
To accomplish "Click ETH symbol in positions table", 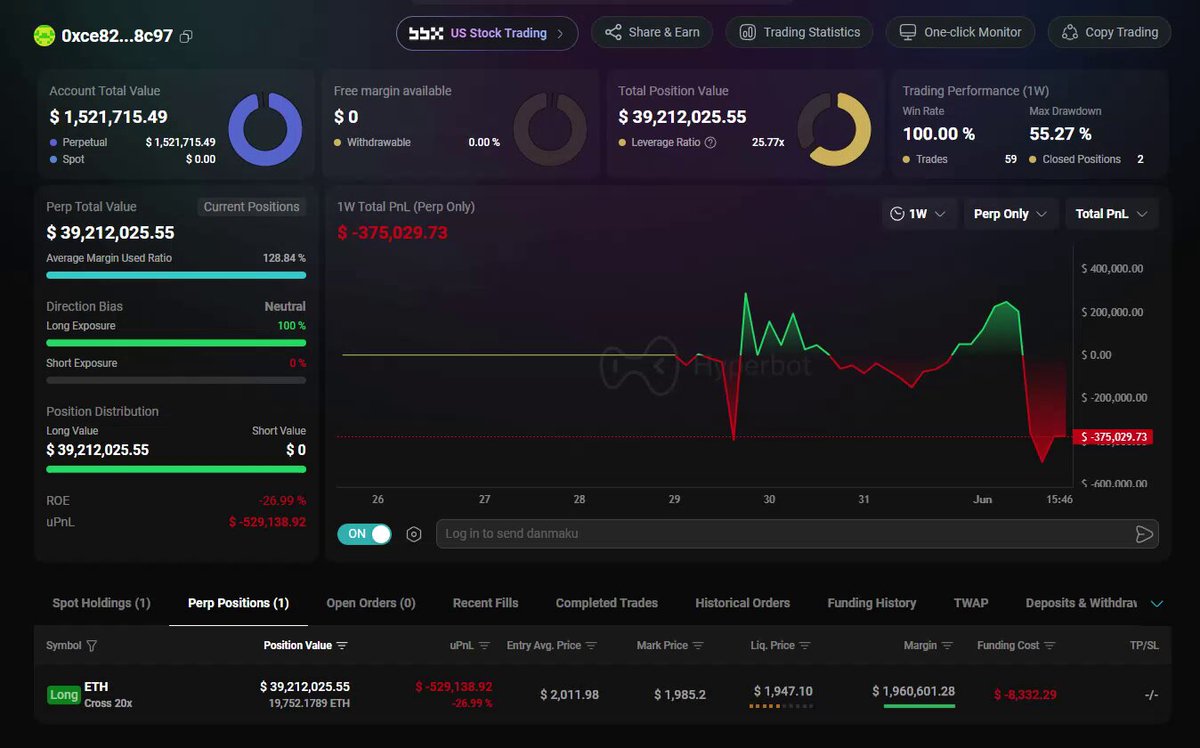I will pos(96,687).
